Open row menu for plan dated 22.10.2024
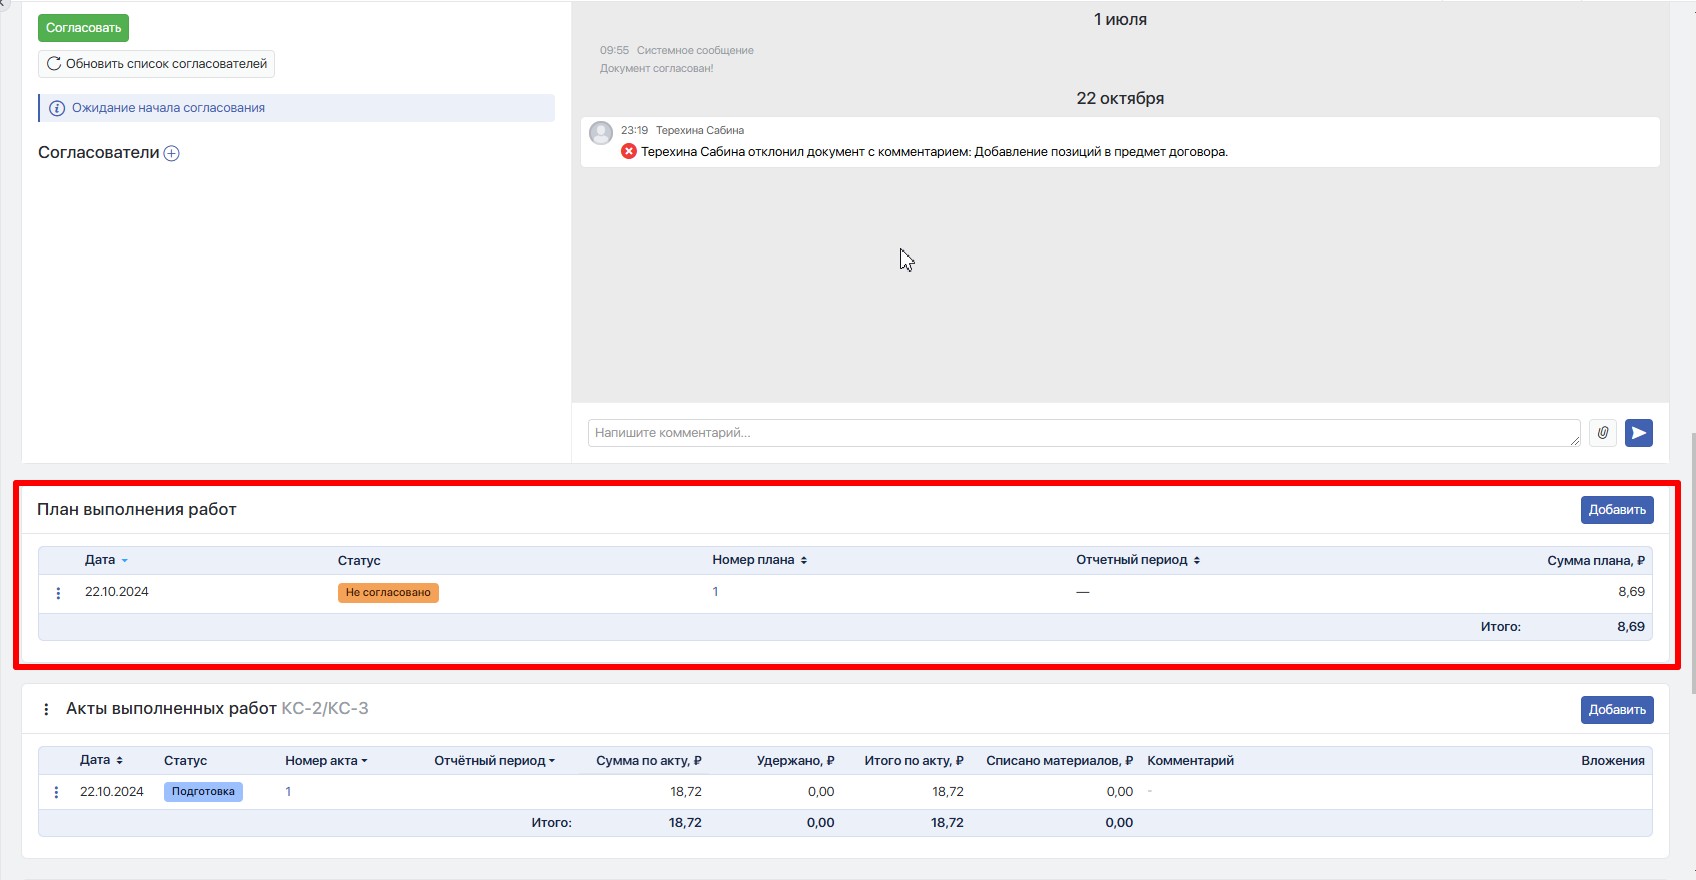This screenshot has height=880, width=1696. tap(58, 593)
